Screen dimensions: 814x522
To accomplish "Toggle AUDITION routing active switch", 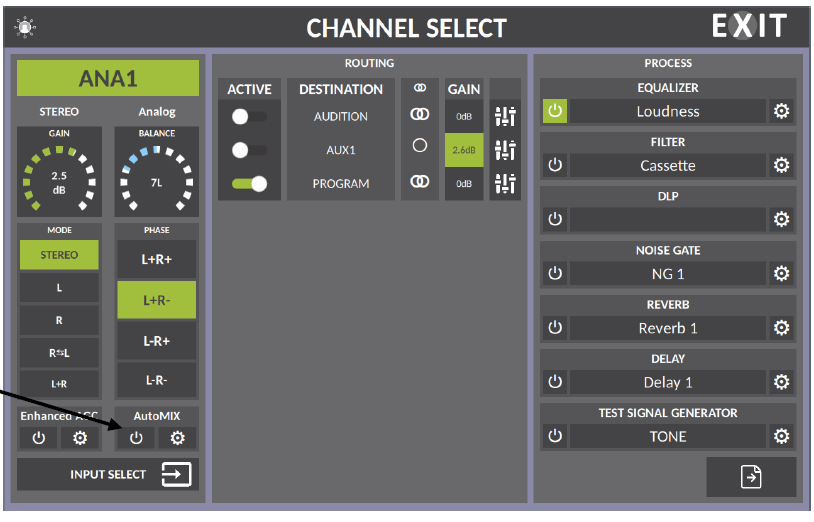I will click(x=249, y=117).
